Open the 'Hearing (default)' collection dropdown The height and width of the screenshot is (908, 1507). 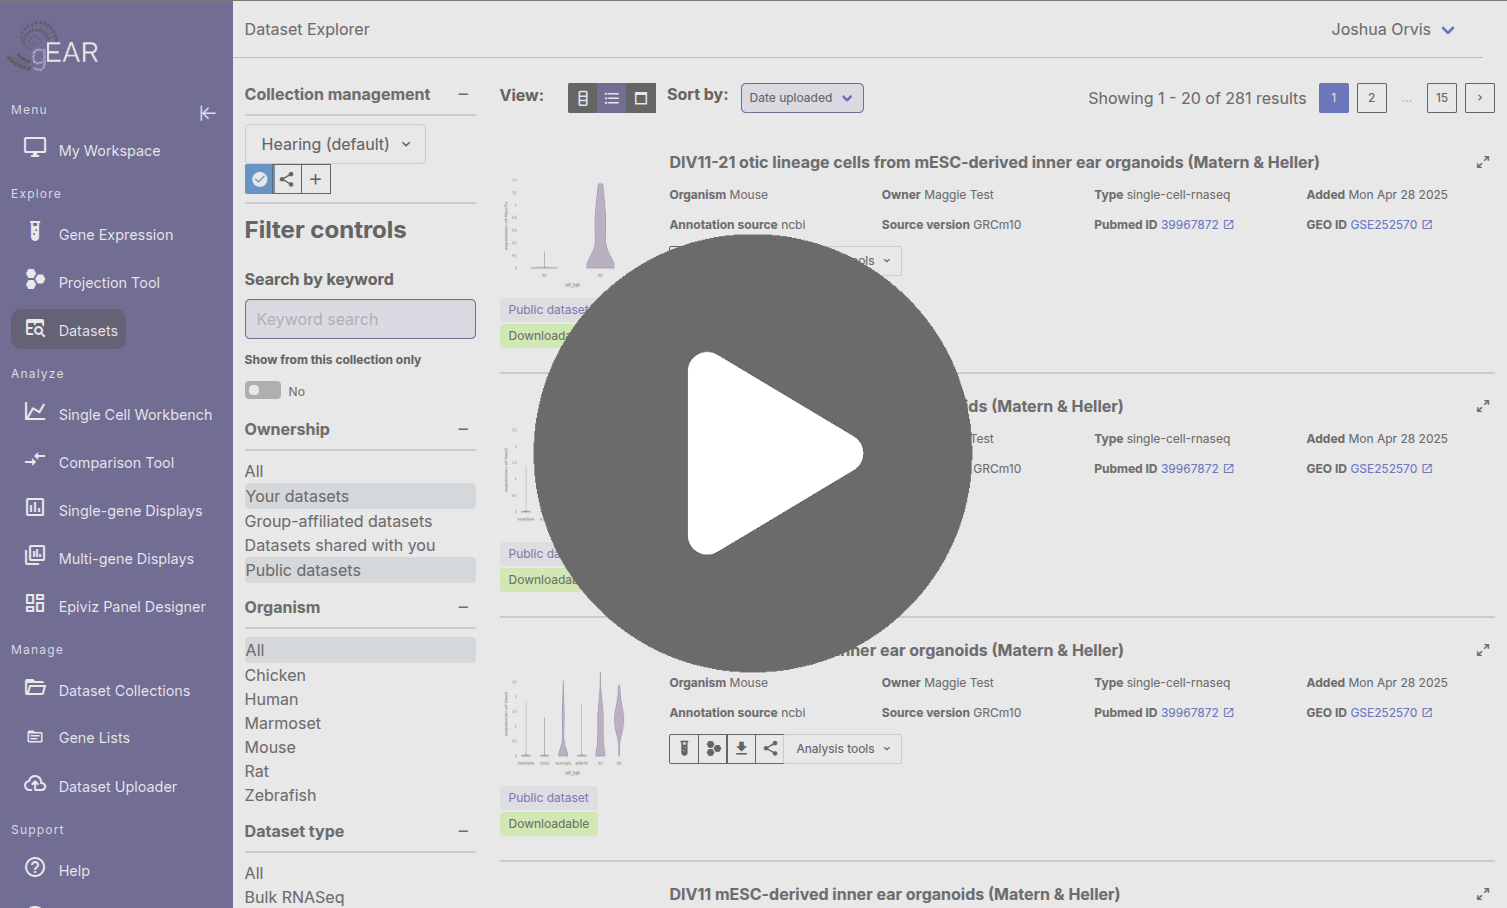(x=334, y=144)
